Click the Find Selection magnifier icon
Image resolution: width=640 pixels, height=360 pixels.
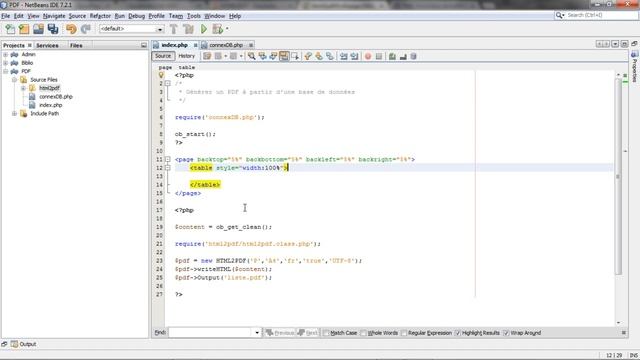point(251,56)
